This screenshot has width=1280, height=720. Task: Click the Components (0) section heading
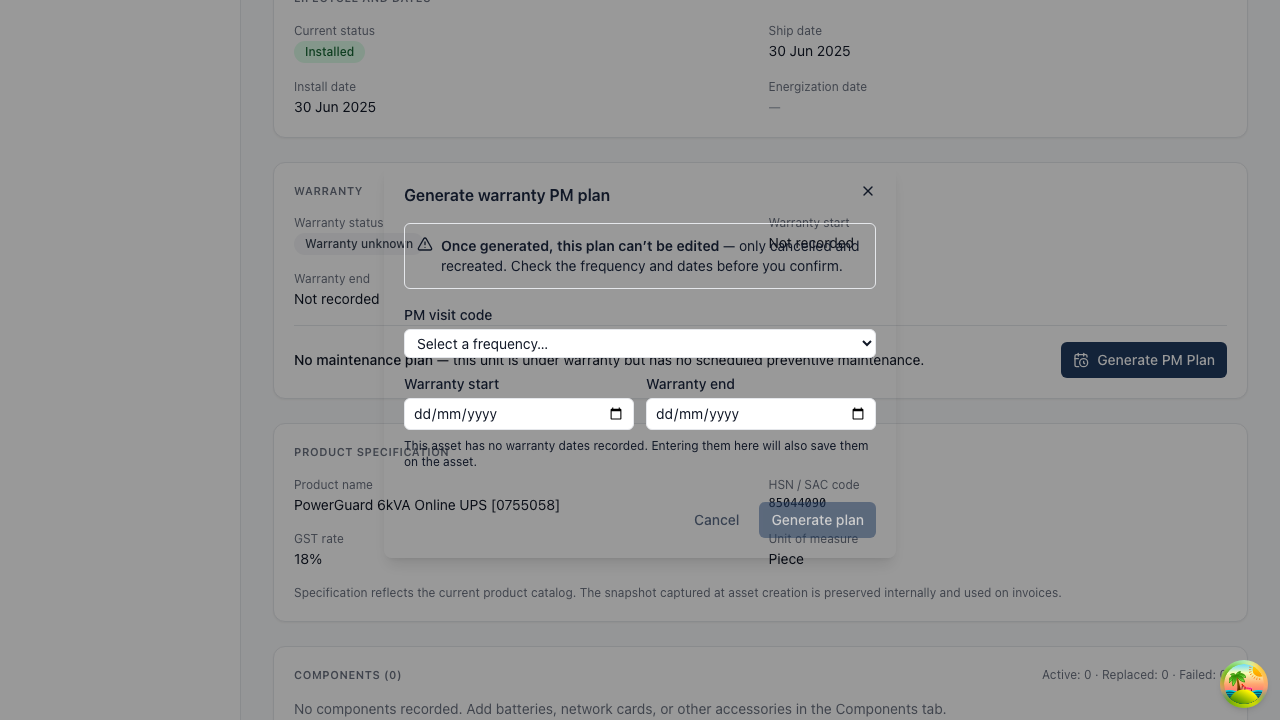point(348,675)
